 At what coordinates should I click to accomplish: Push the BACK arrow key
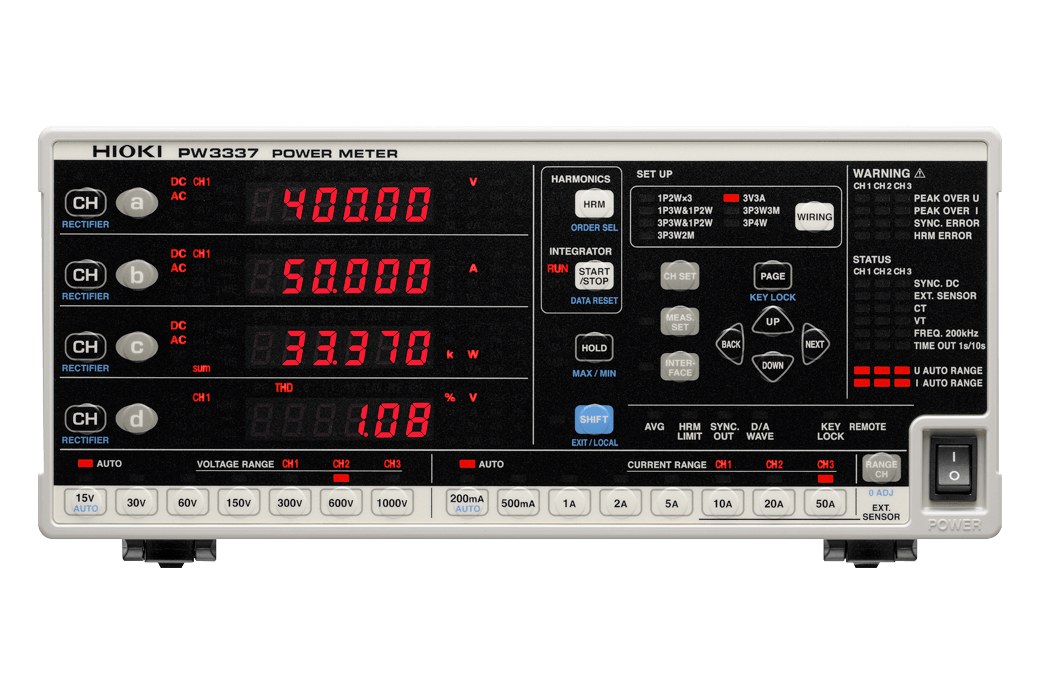tap(730, 344)
